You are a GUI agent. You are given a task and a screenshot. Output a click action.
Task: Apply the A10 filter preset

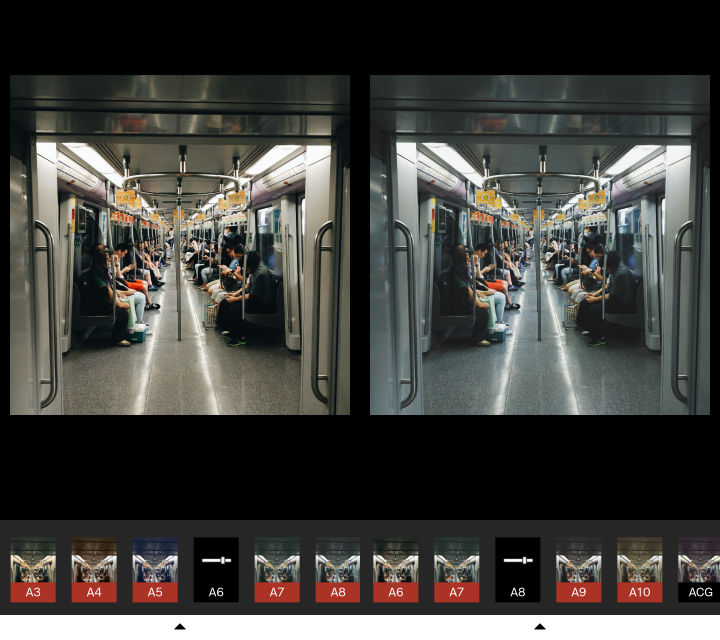pos(639,569)
